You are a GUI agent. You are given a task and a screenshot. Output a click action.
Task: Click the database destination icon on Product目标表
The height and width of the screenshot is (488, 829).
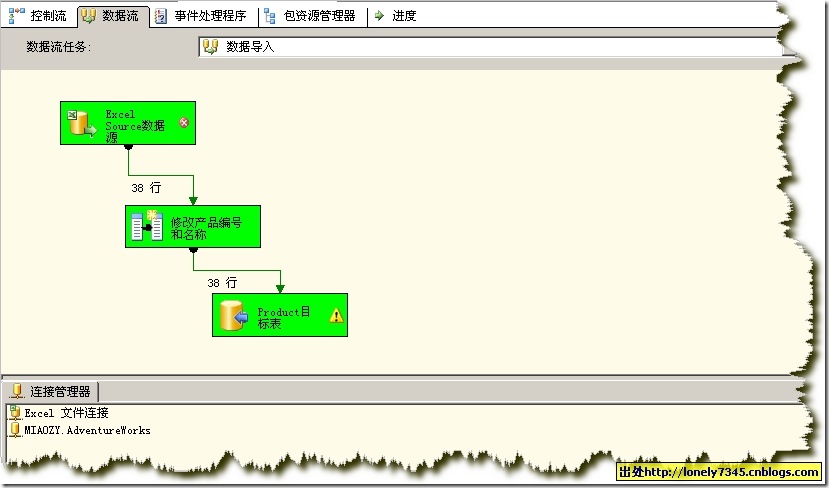tap(234, 316)
